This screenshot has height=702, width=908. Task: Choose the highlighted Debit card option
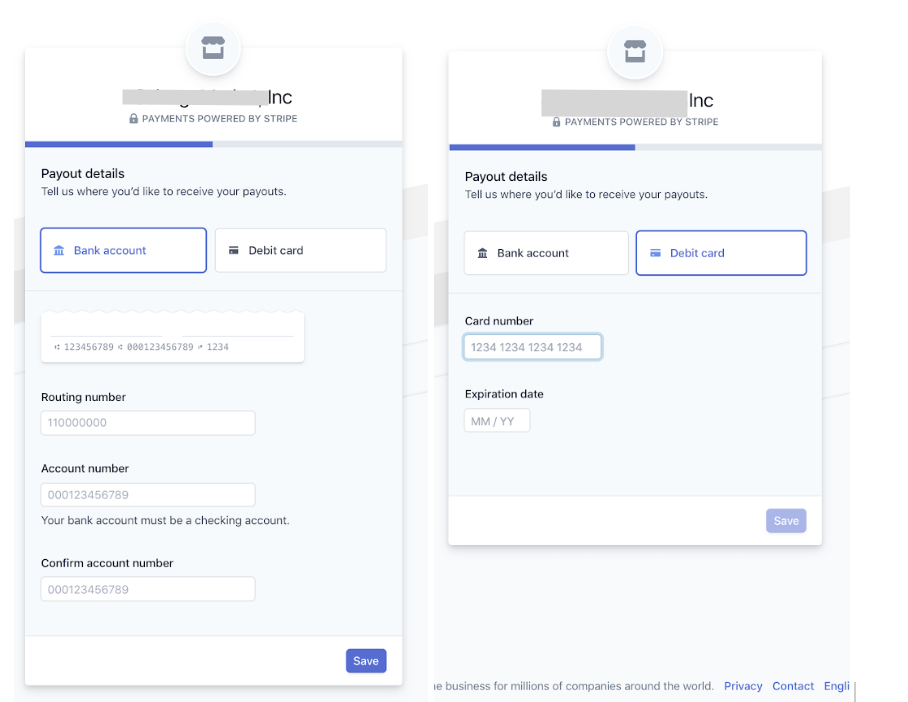click(721, 253)
